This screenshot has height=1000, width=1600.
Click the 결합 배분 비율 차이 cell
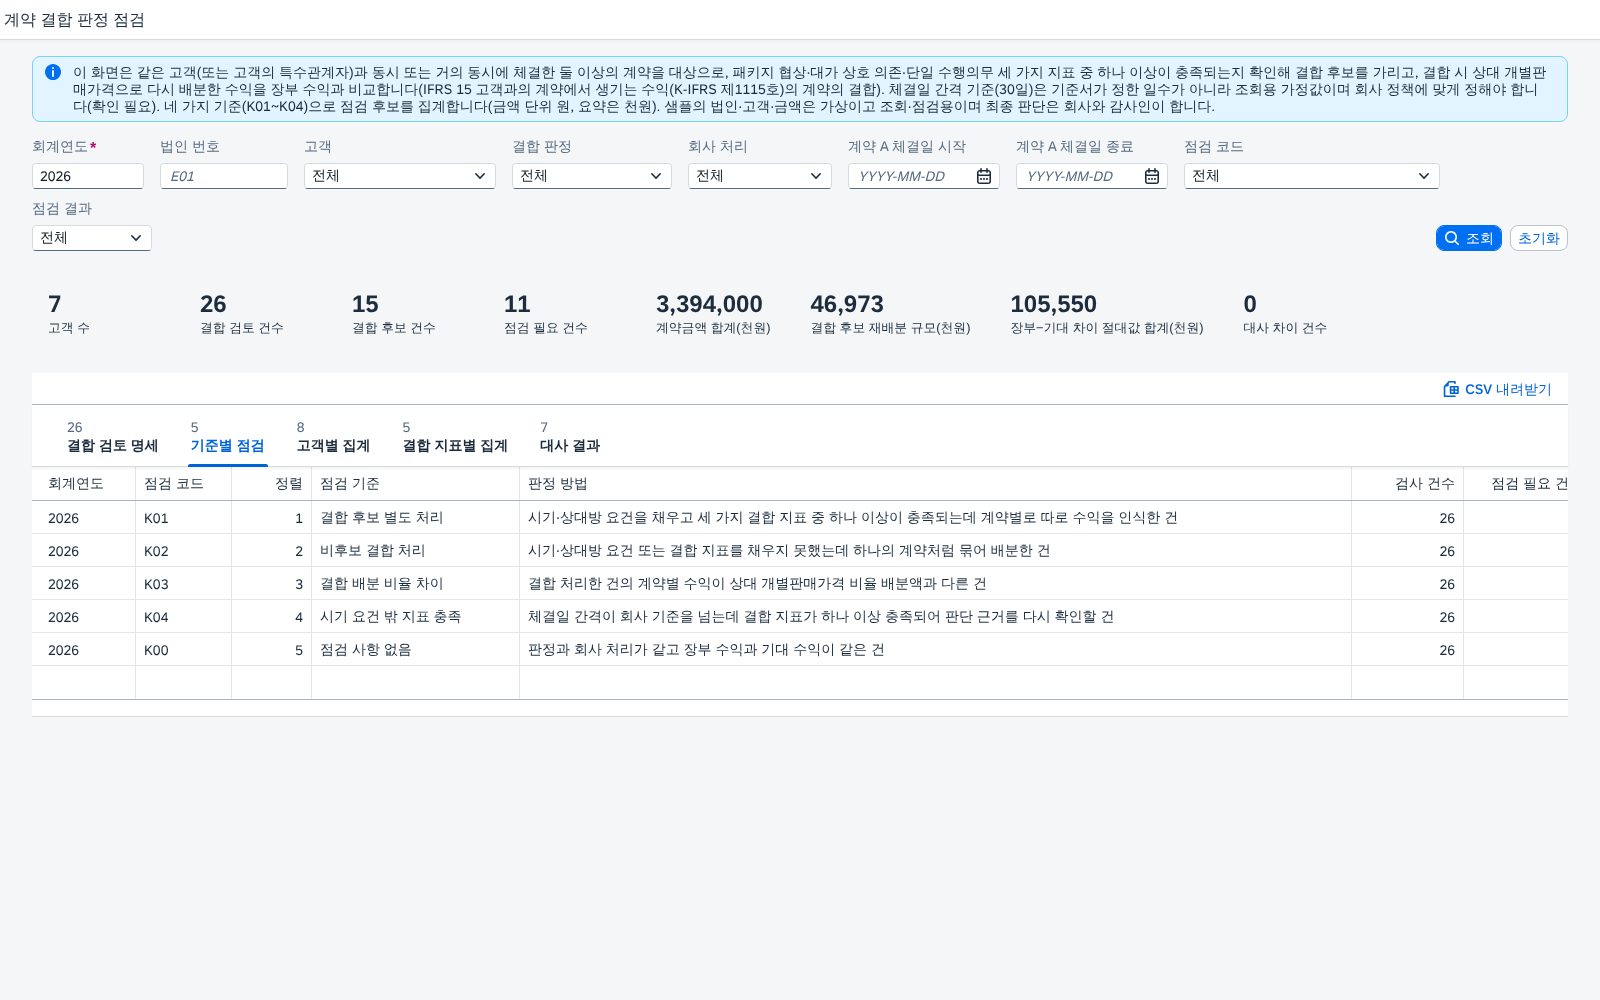click(415, 584)
